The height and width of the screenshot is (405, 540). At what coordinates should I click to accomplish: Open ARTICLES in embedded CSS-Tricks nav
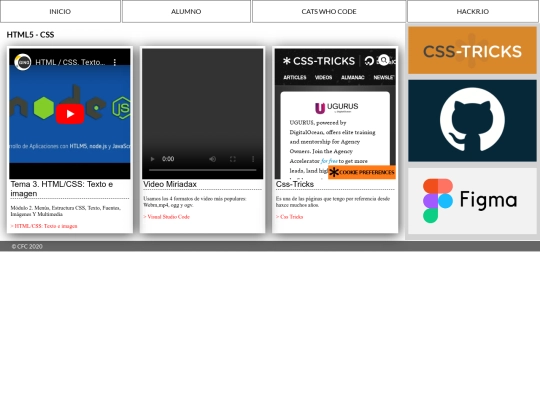coord(295,77)
